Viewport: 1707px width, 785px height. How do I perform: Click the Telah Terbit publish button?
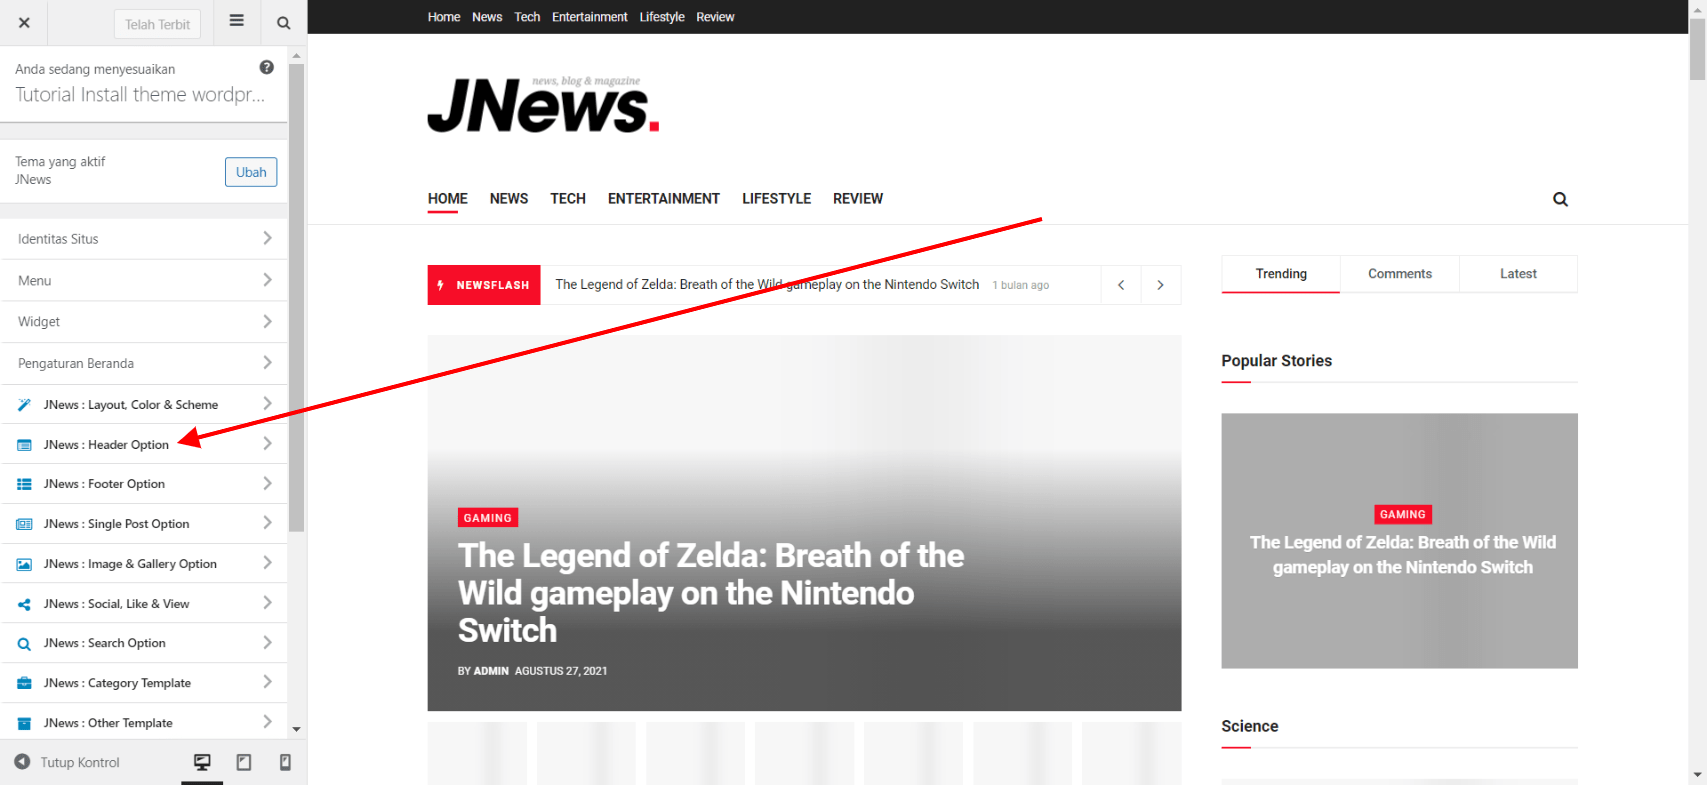[x=157, y=24]
